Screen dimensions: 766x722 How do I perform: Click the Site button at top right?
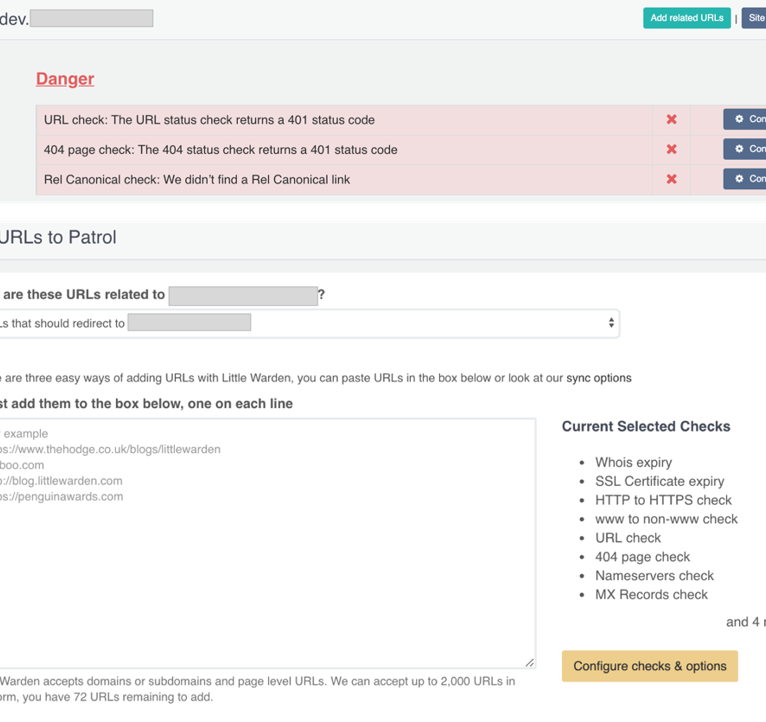click(x=755, y=18)
